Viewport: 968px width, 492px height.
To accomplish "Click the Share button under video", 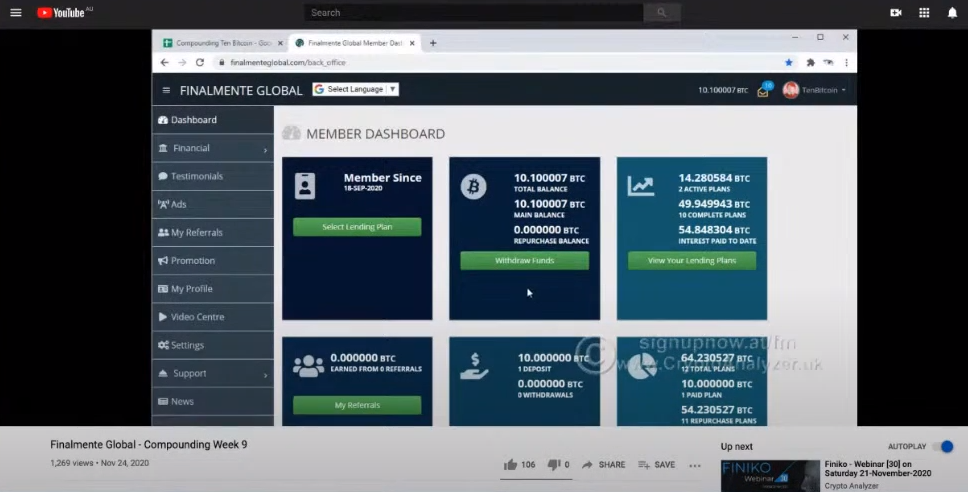I will tap(604, 465).
